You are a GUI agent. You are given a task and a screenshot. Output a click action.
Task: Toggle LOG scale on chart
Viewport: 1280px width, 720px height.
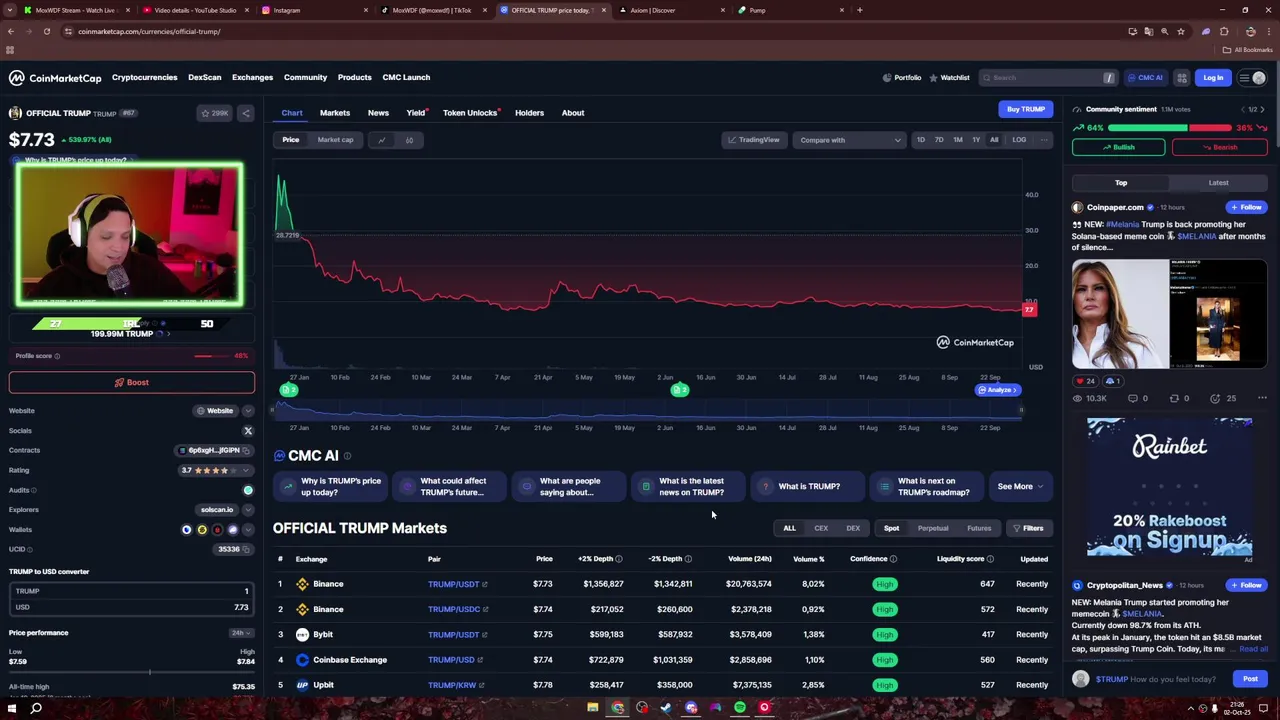click(x=1019, y=140)
